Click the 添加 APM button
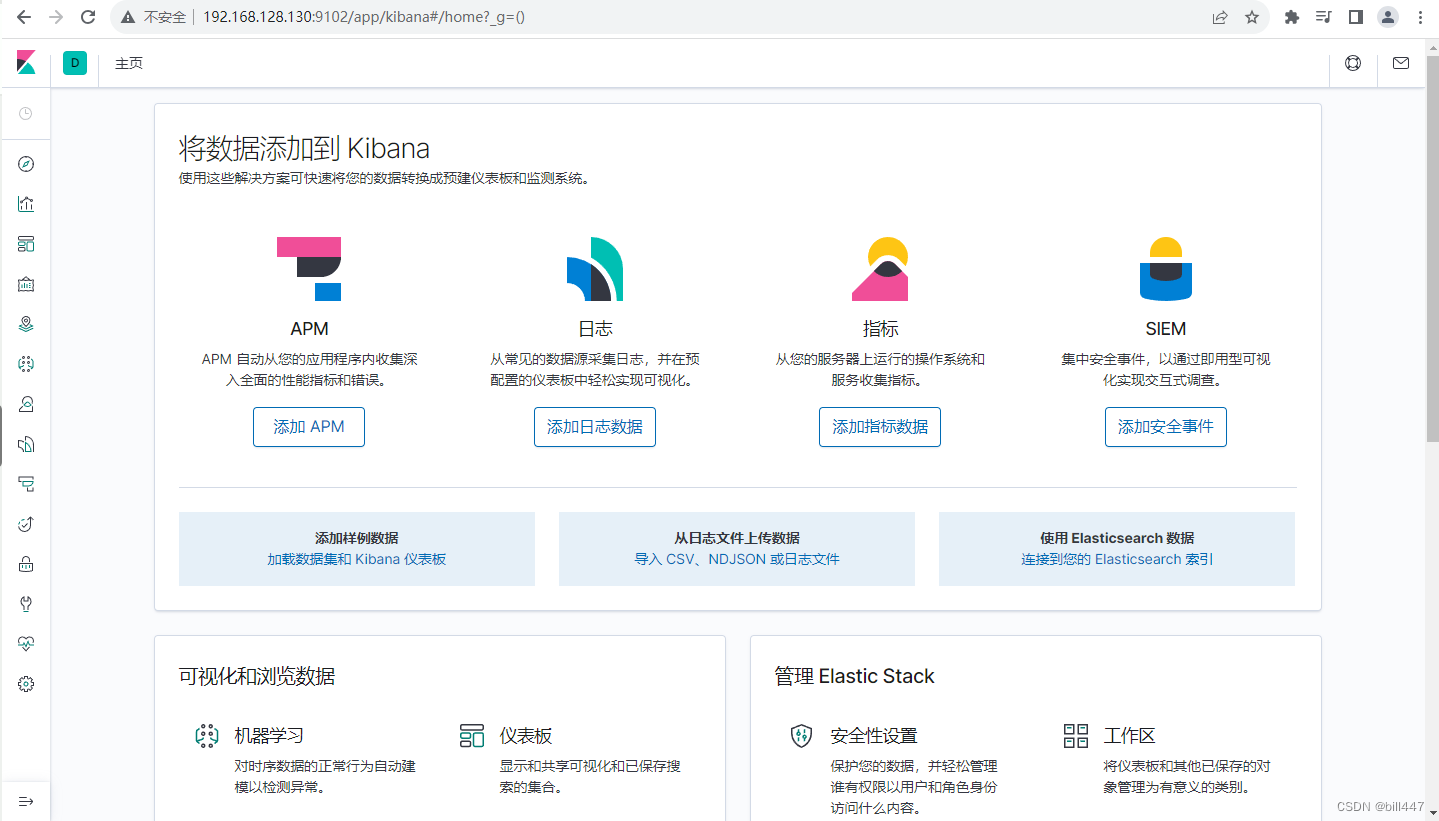 pyautogui.click(x=309, y=427)
